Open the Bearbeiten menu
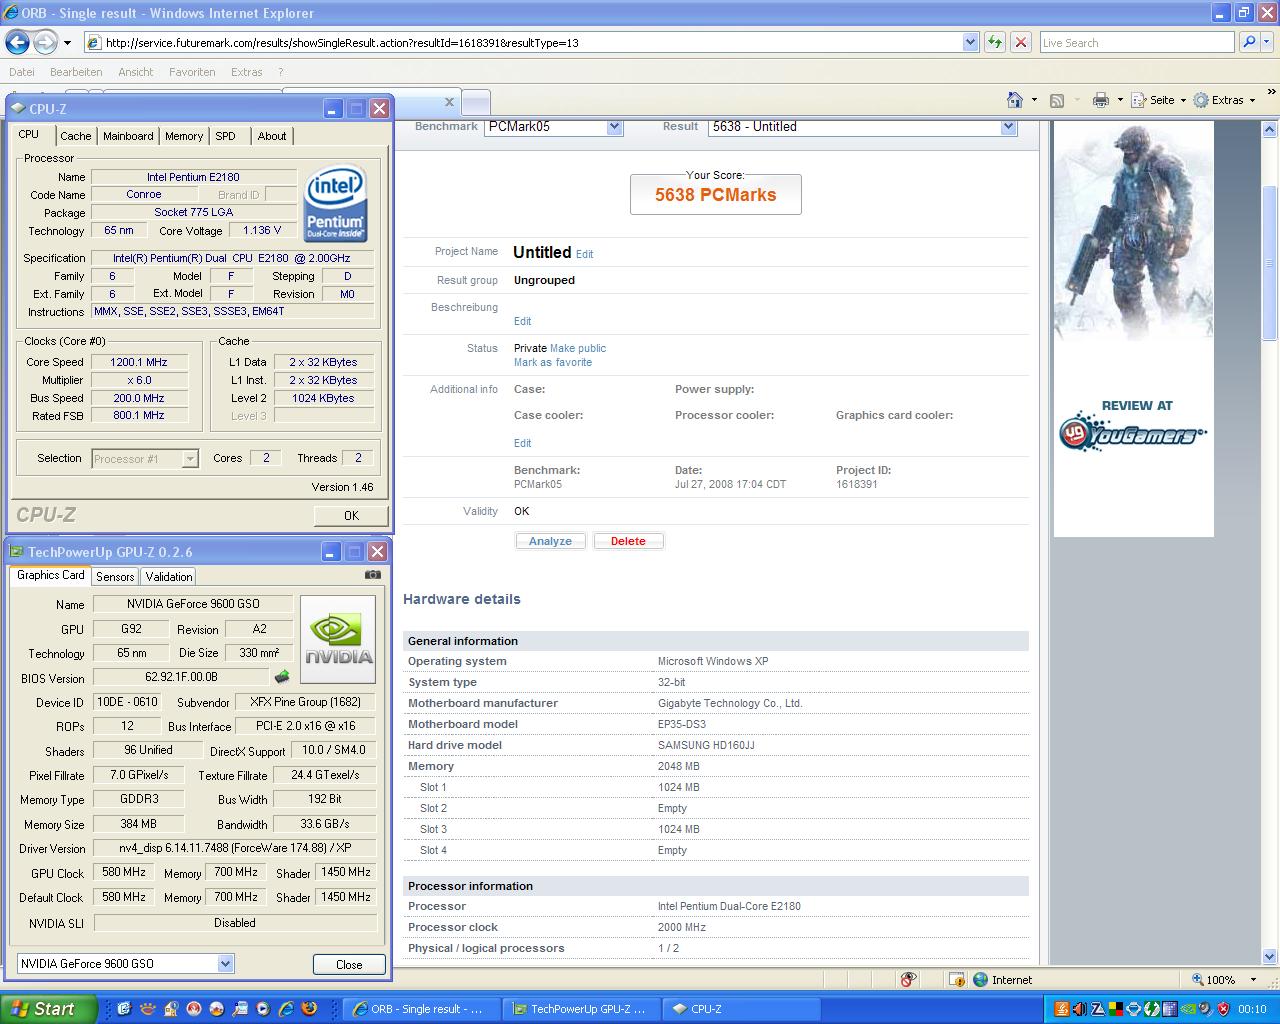1280x1024 pixels. [76, 72]
